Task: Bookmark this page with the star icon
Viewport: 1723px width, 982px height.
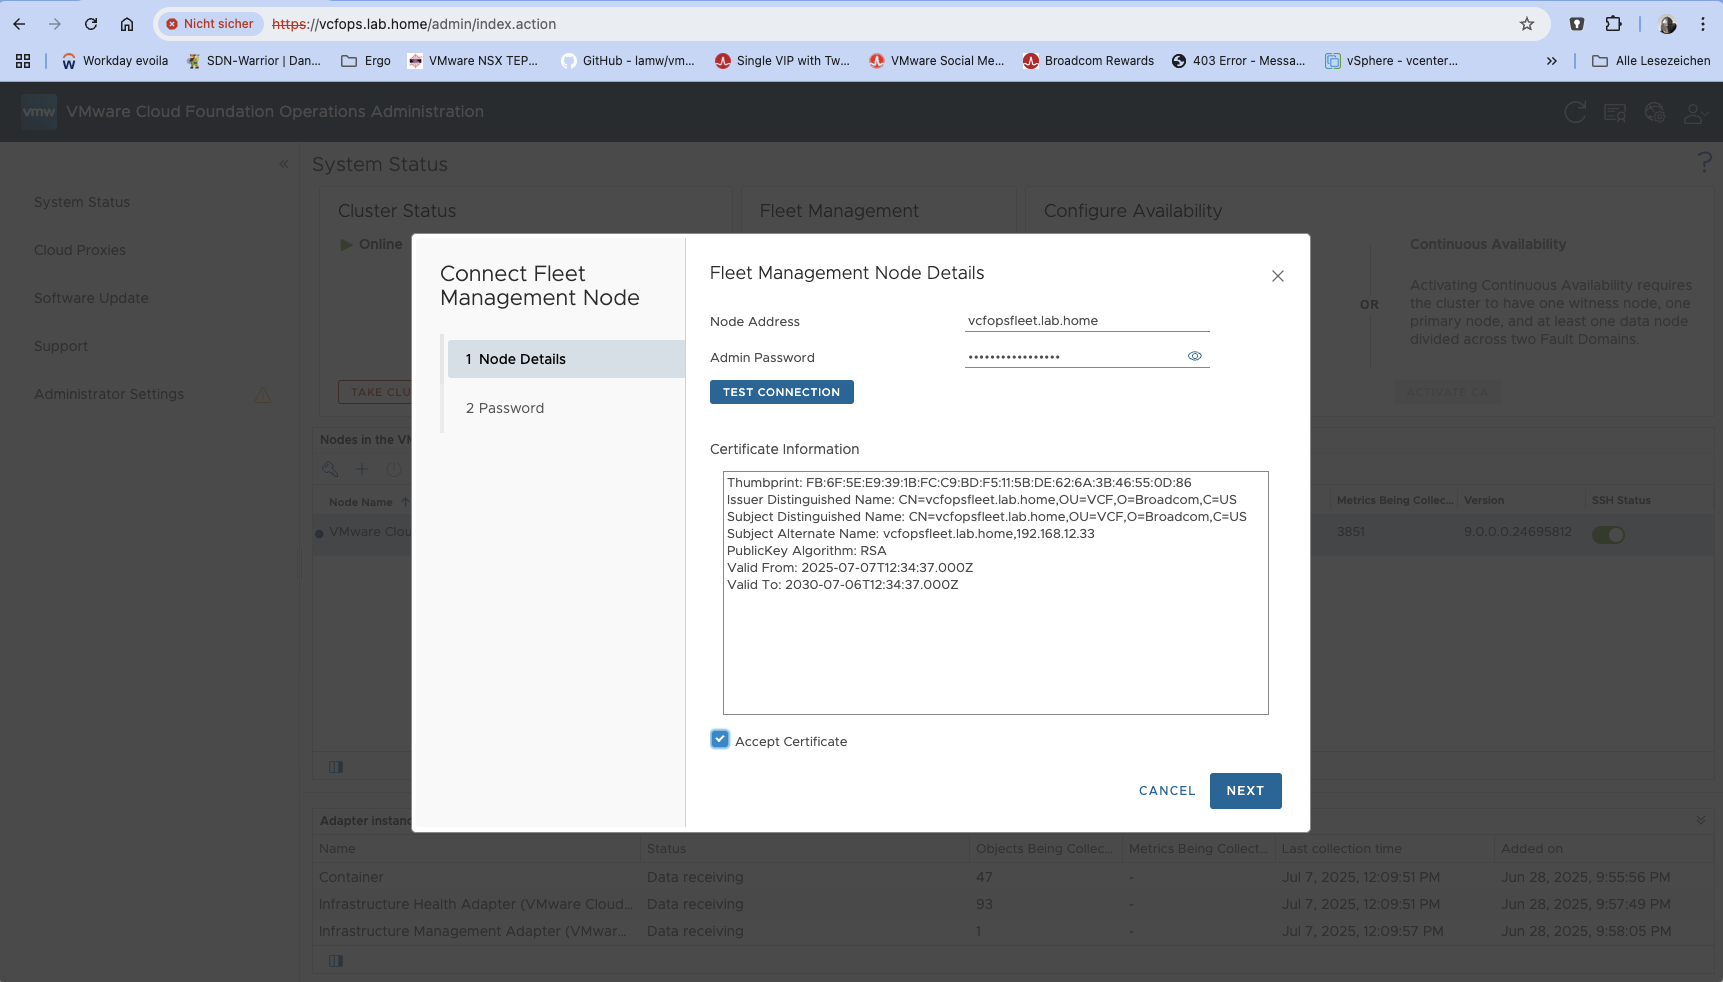Action: (1527, 24)
